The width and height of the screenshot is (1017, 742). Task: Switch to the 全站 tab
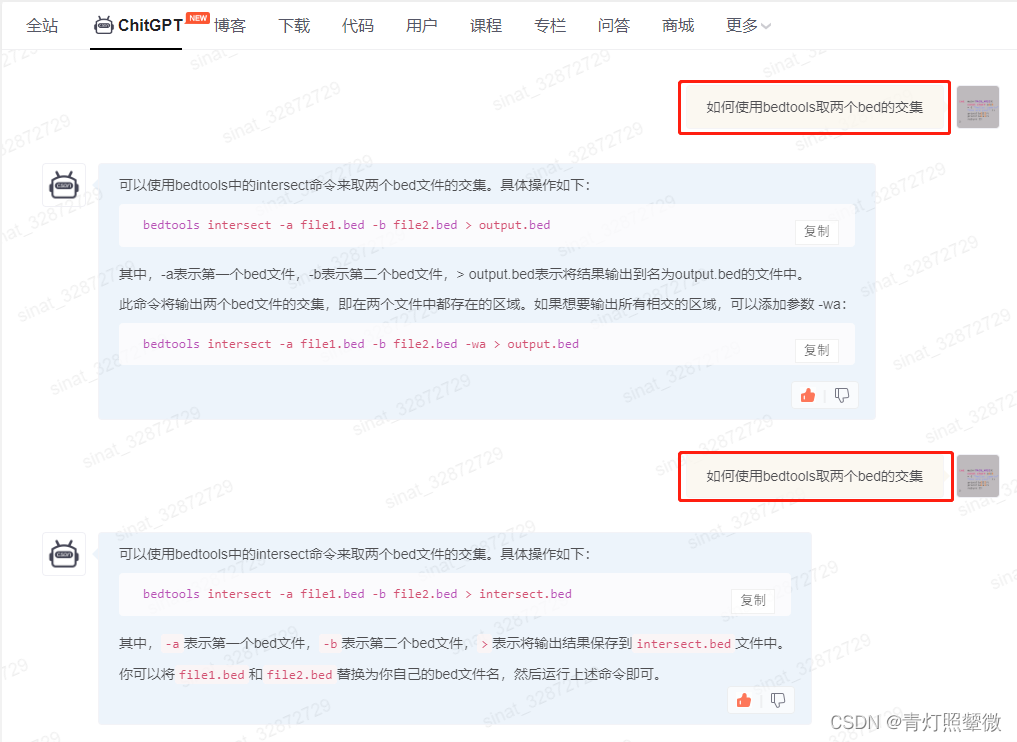tap(43, 26)
